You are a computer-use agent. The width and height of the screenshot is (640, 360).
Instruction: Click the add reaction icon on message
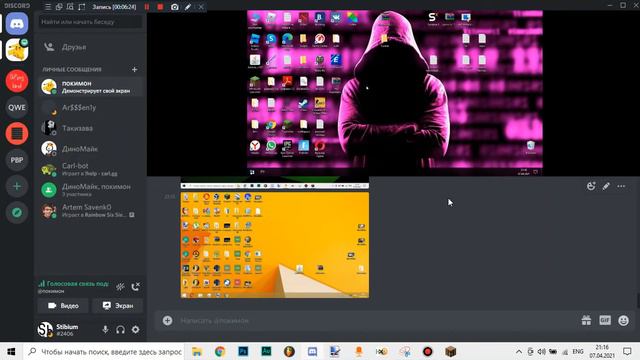(x=591, y=186)
